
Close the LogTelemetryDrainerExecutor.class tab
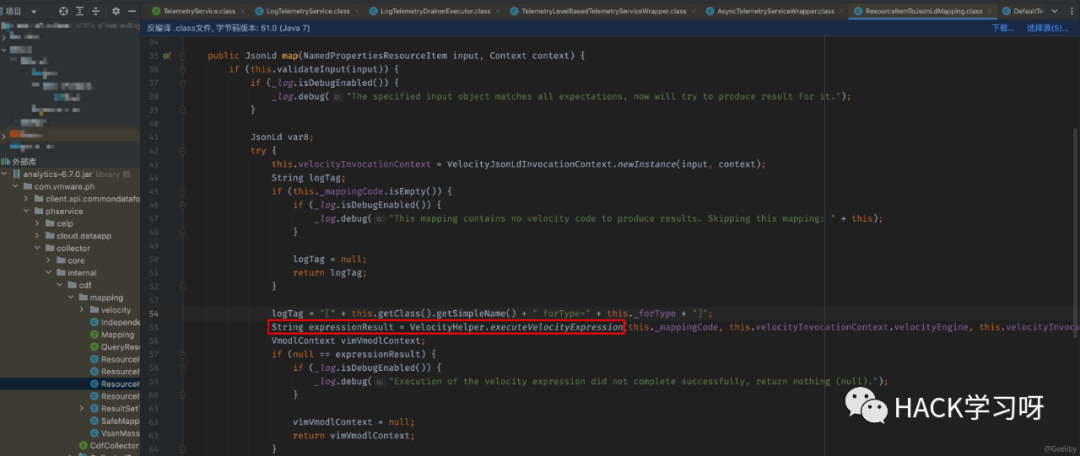tap(497, 11)
